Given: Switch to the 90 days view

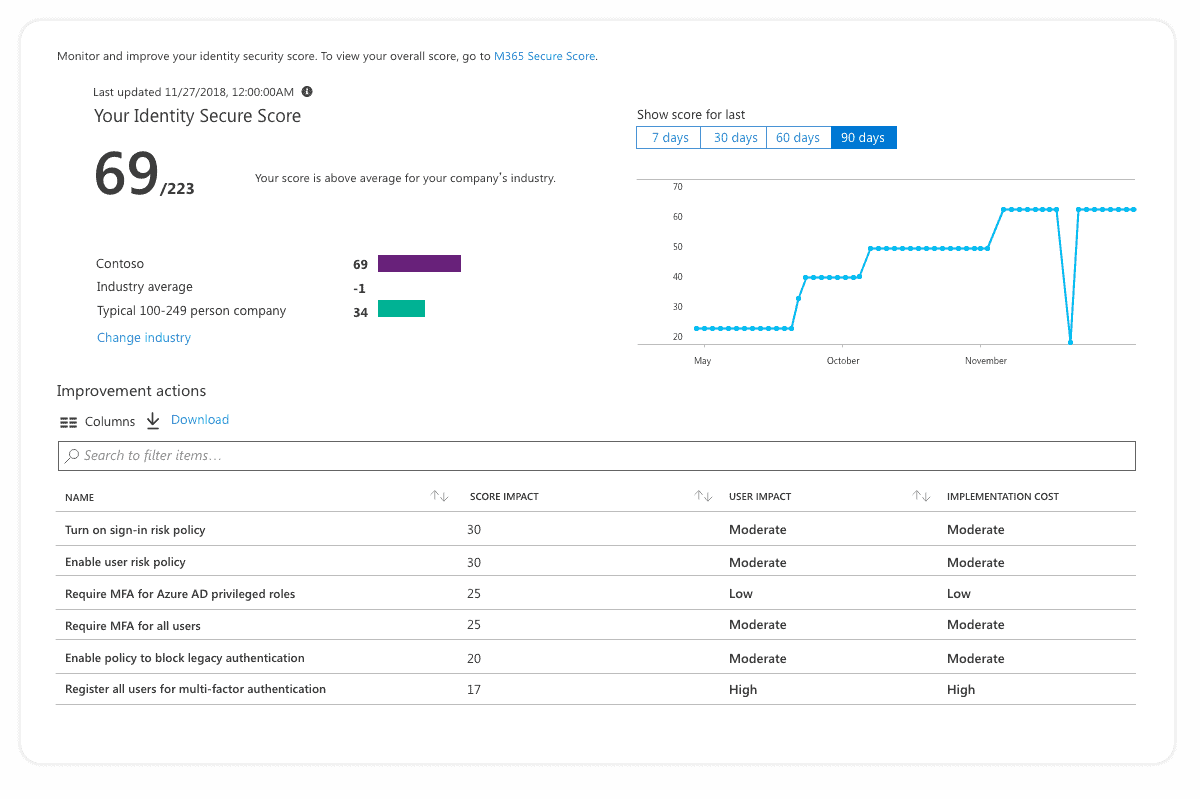Looking at the screenshot, I should [863, 137].
